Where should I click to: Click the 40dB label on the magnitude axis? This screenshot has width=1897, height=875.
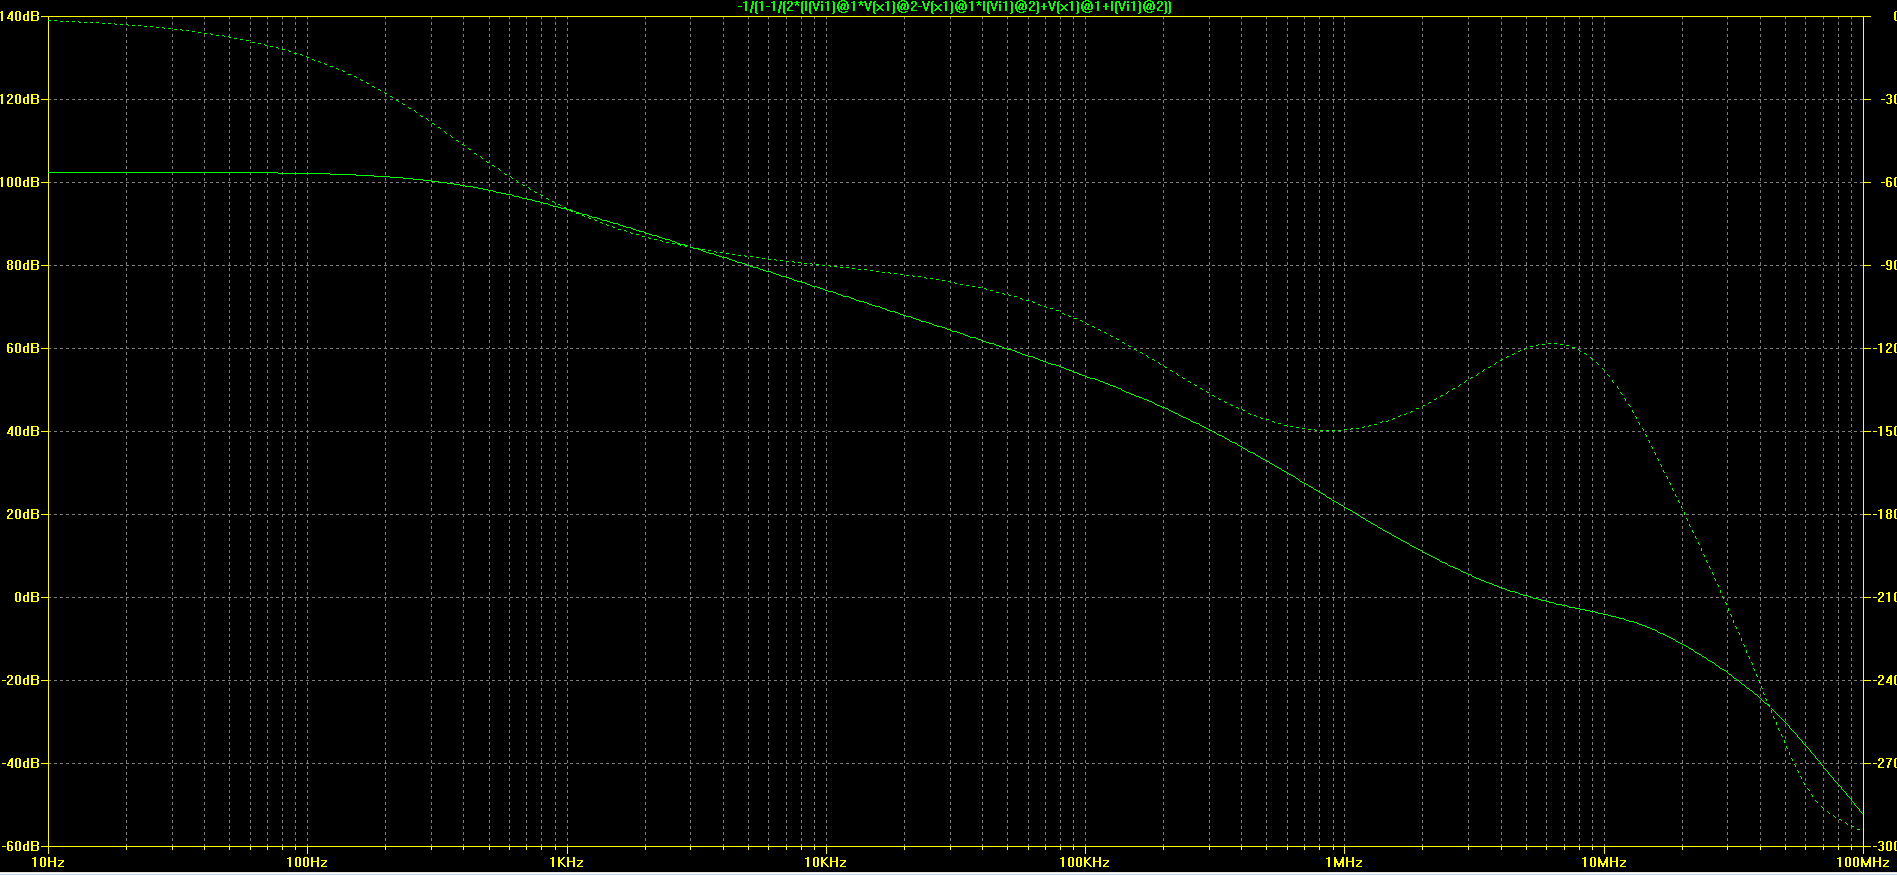[x=24, y=432]
